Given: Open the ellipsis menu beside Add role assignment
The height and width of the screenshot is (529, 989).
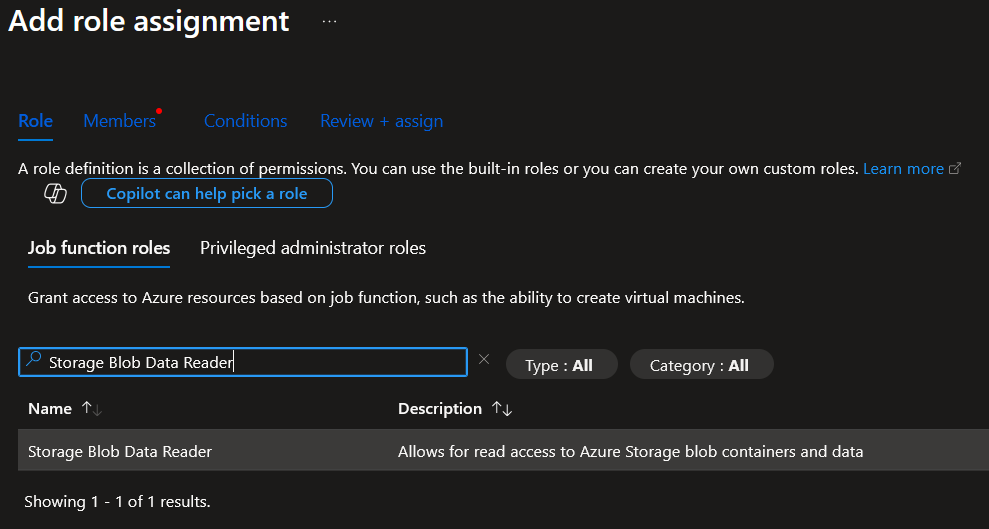Looking at the screenshot, I should (x=329, y=21).
